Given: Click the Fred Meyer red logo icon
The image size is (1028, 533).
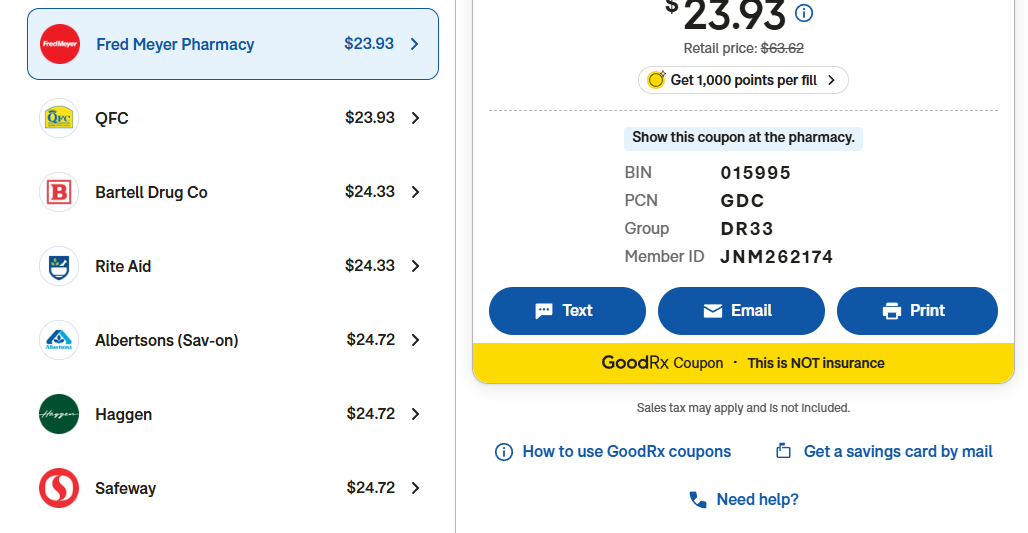Looking at the screenshot, I should pos(60,44).
